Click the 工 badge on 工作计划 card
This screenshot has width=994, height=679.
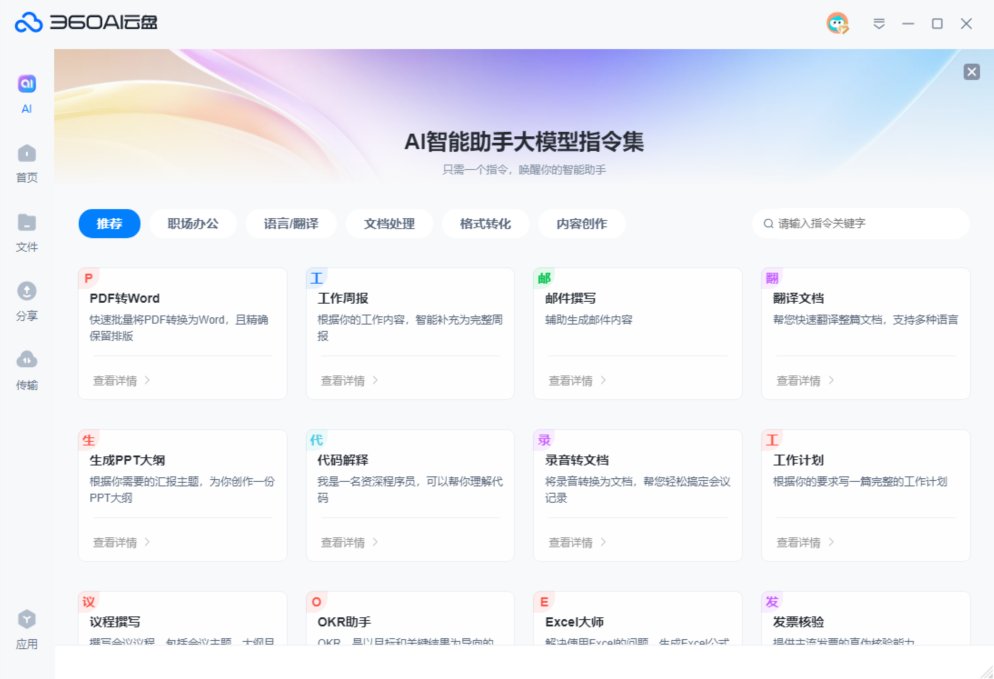pos(771,440)
